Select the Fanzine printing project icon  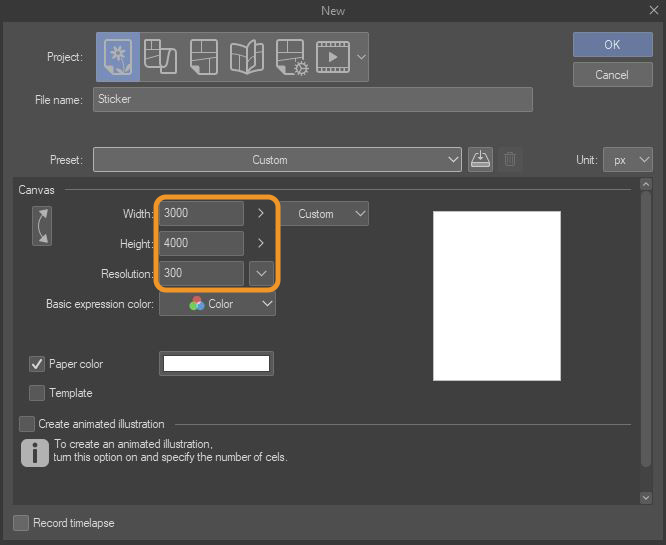247,57
